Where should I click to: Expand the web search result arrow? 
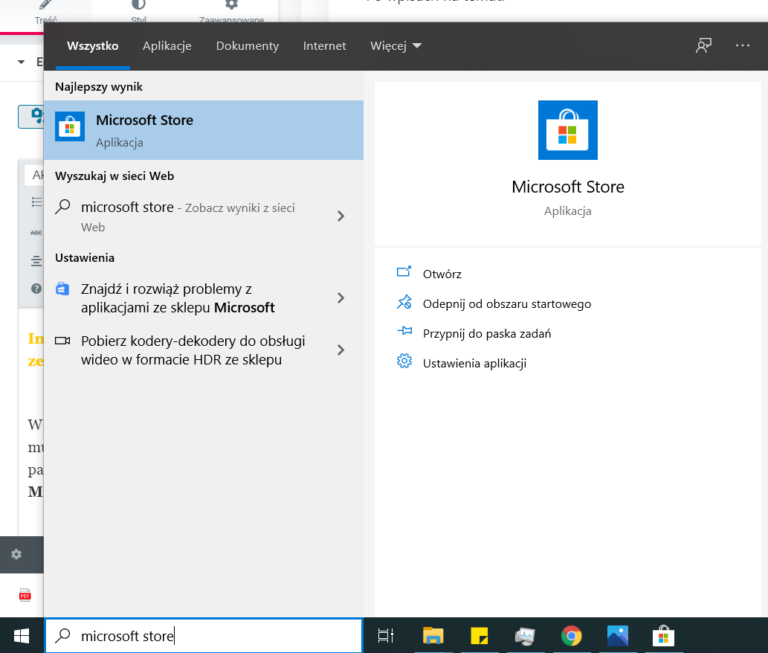point(341,216)
